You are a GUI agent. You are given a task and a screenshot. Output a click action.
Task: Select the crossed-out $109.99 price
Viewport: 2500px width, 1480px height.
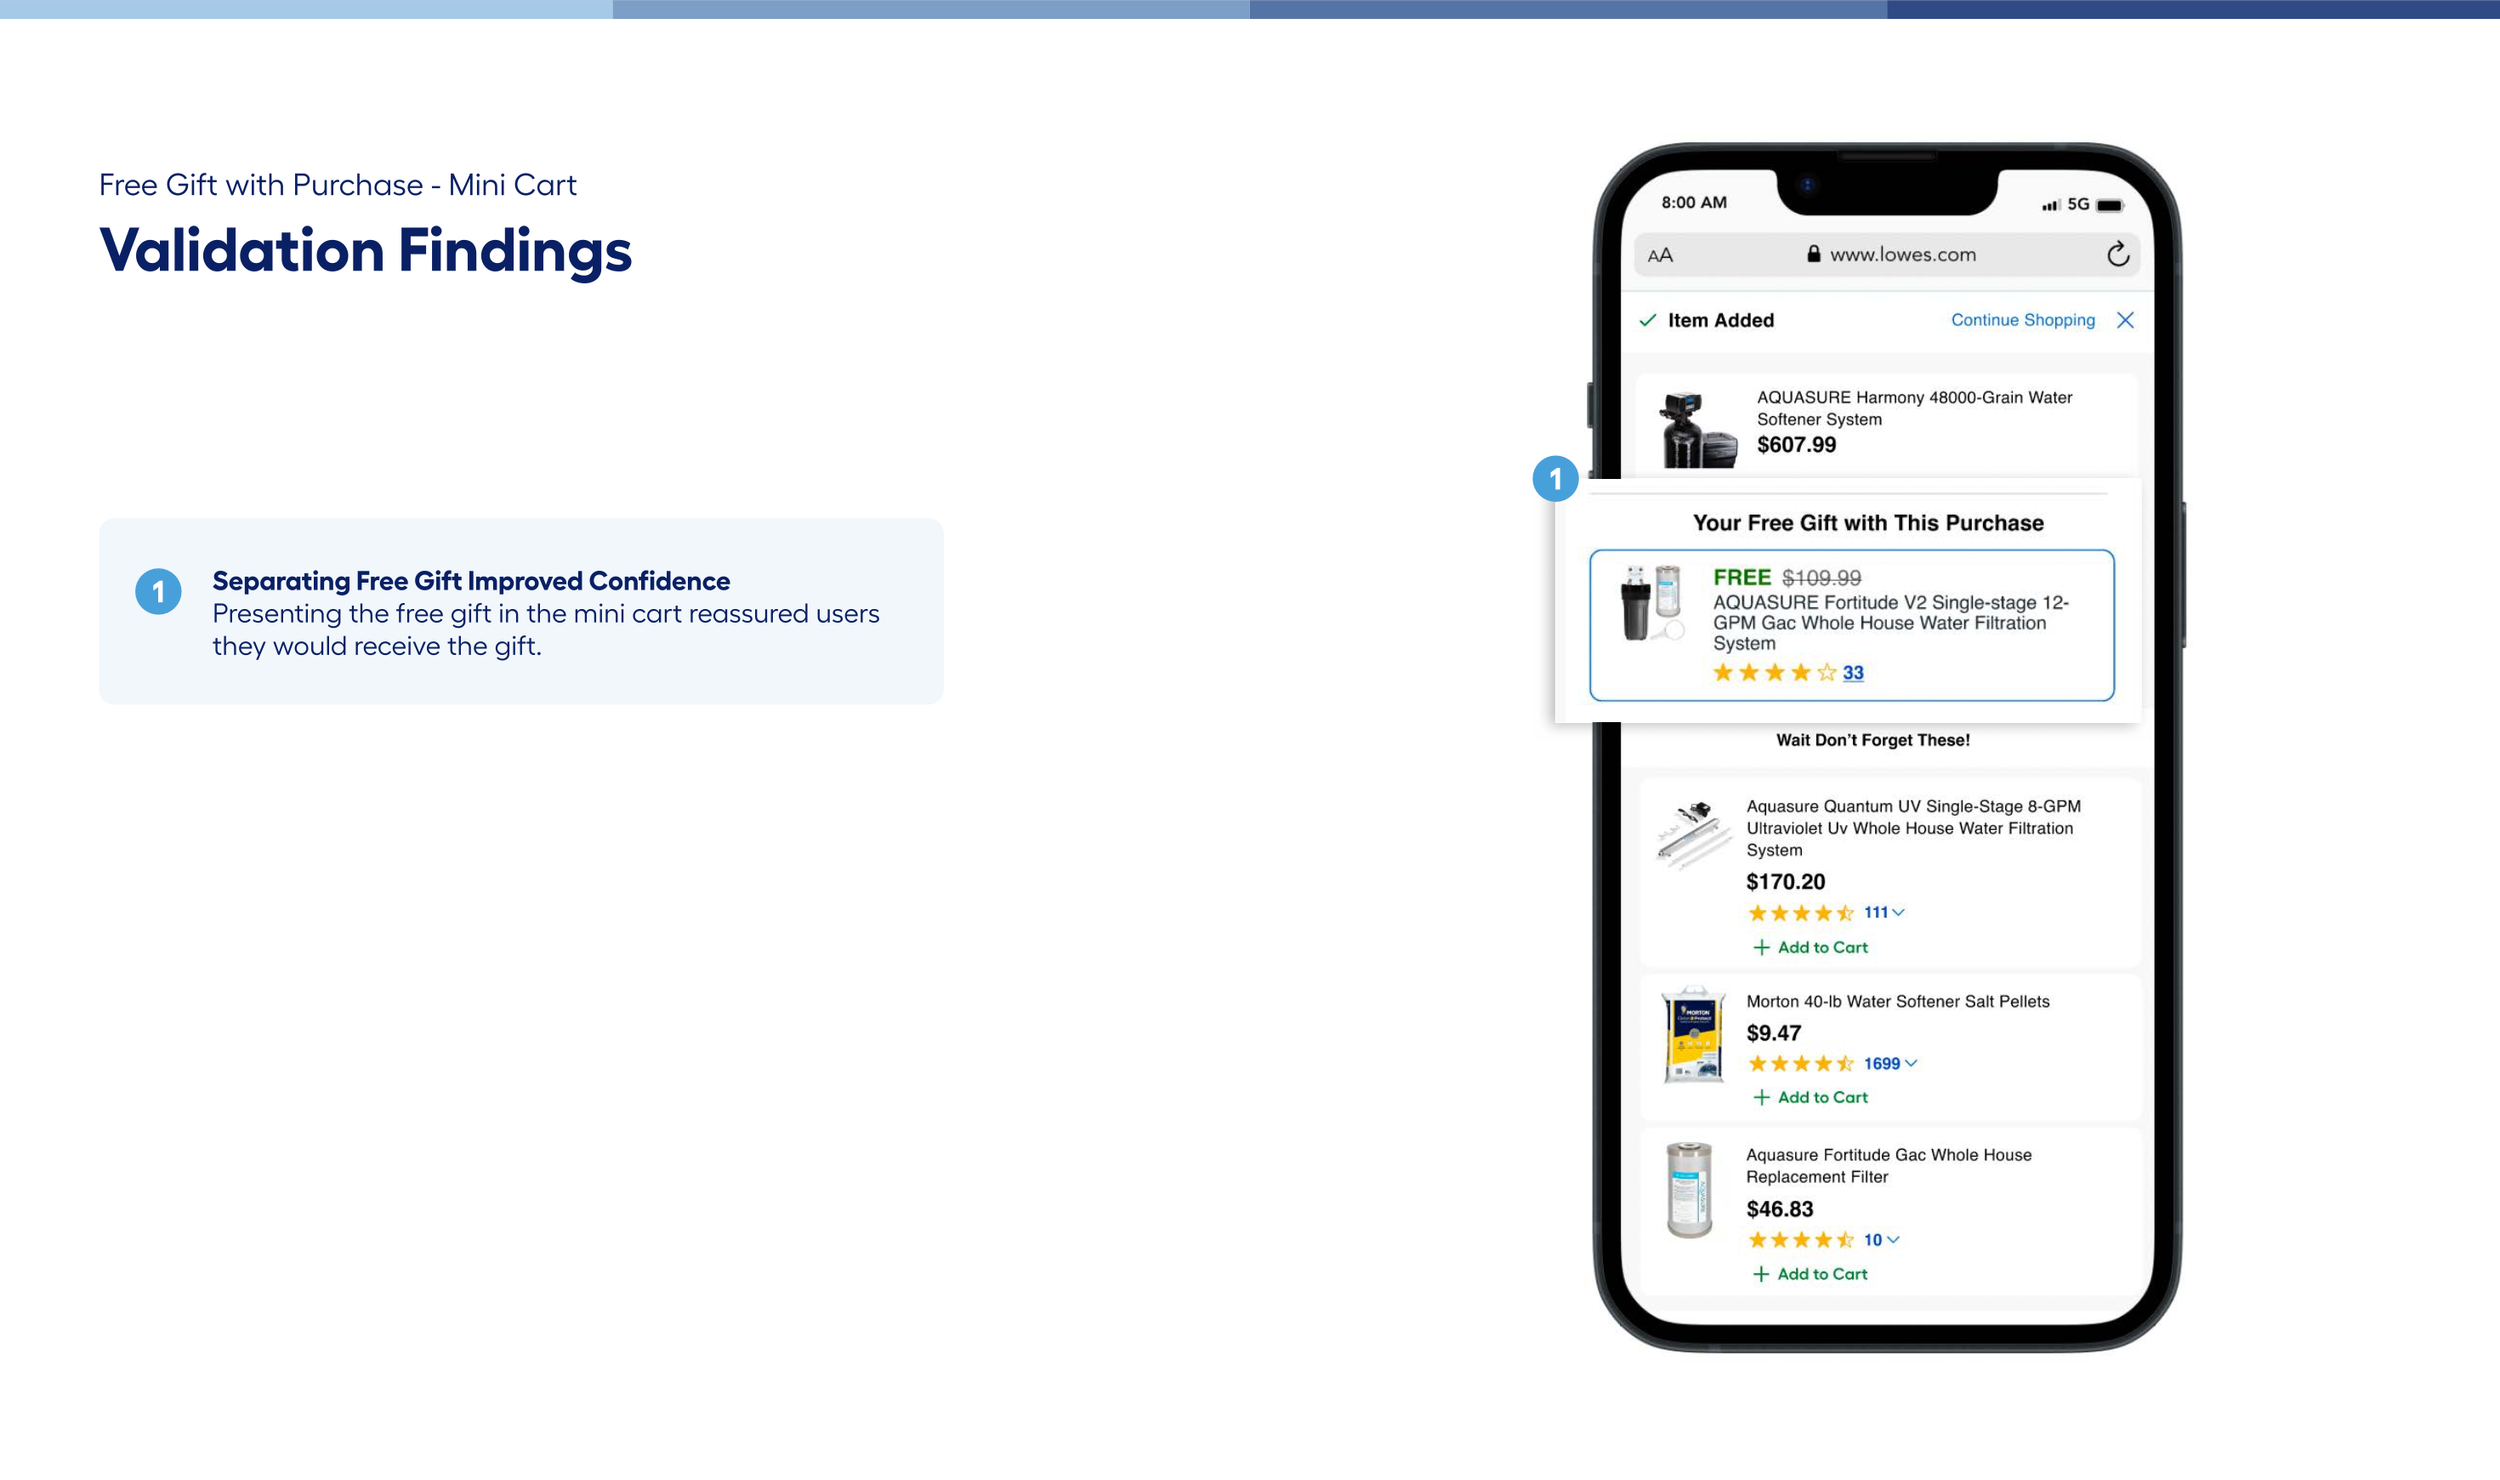1821,578
